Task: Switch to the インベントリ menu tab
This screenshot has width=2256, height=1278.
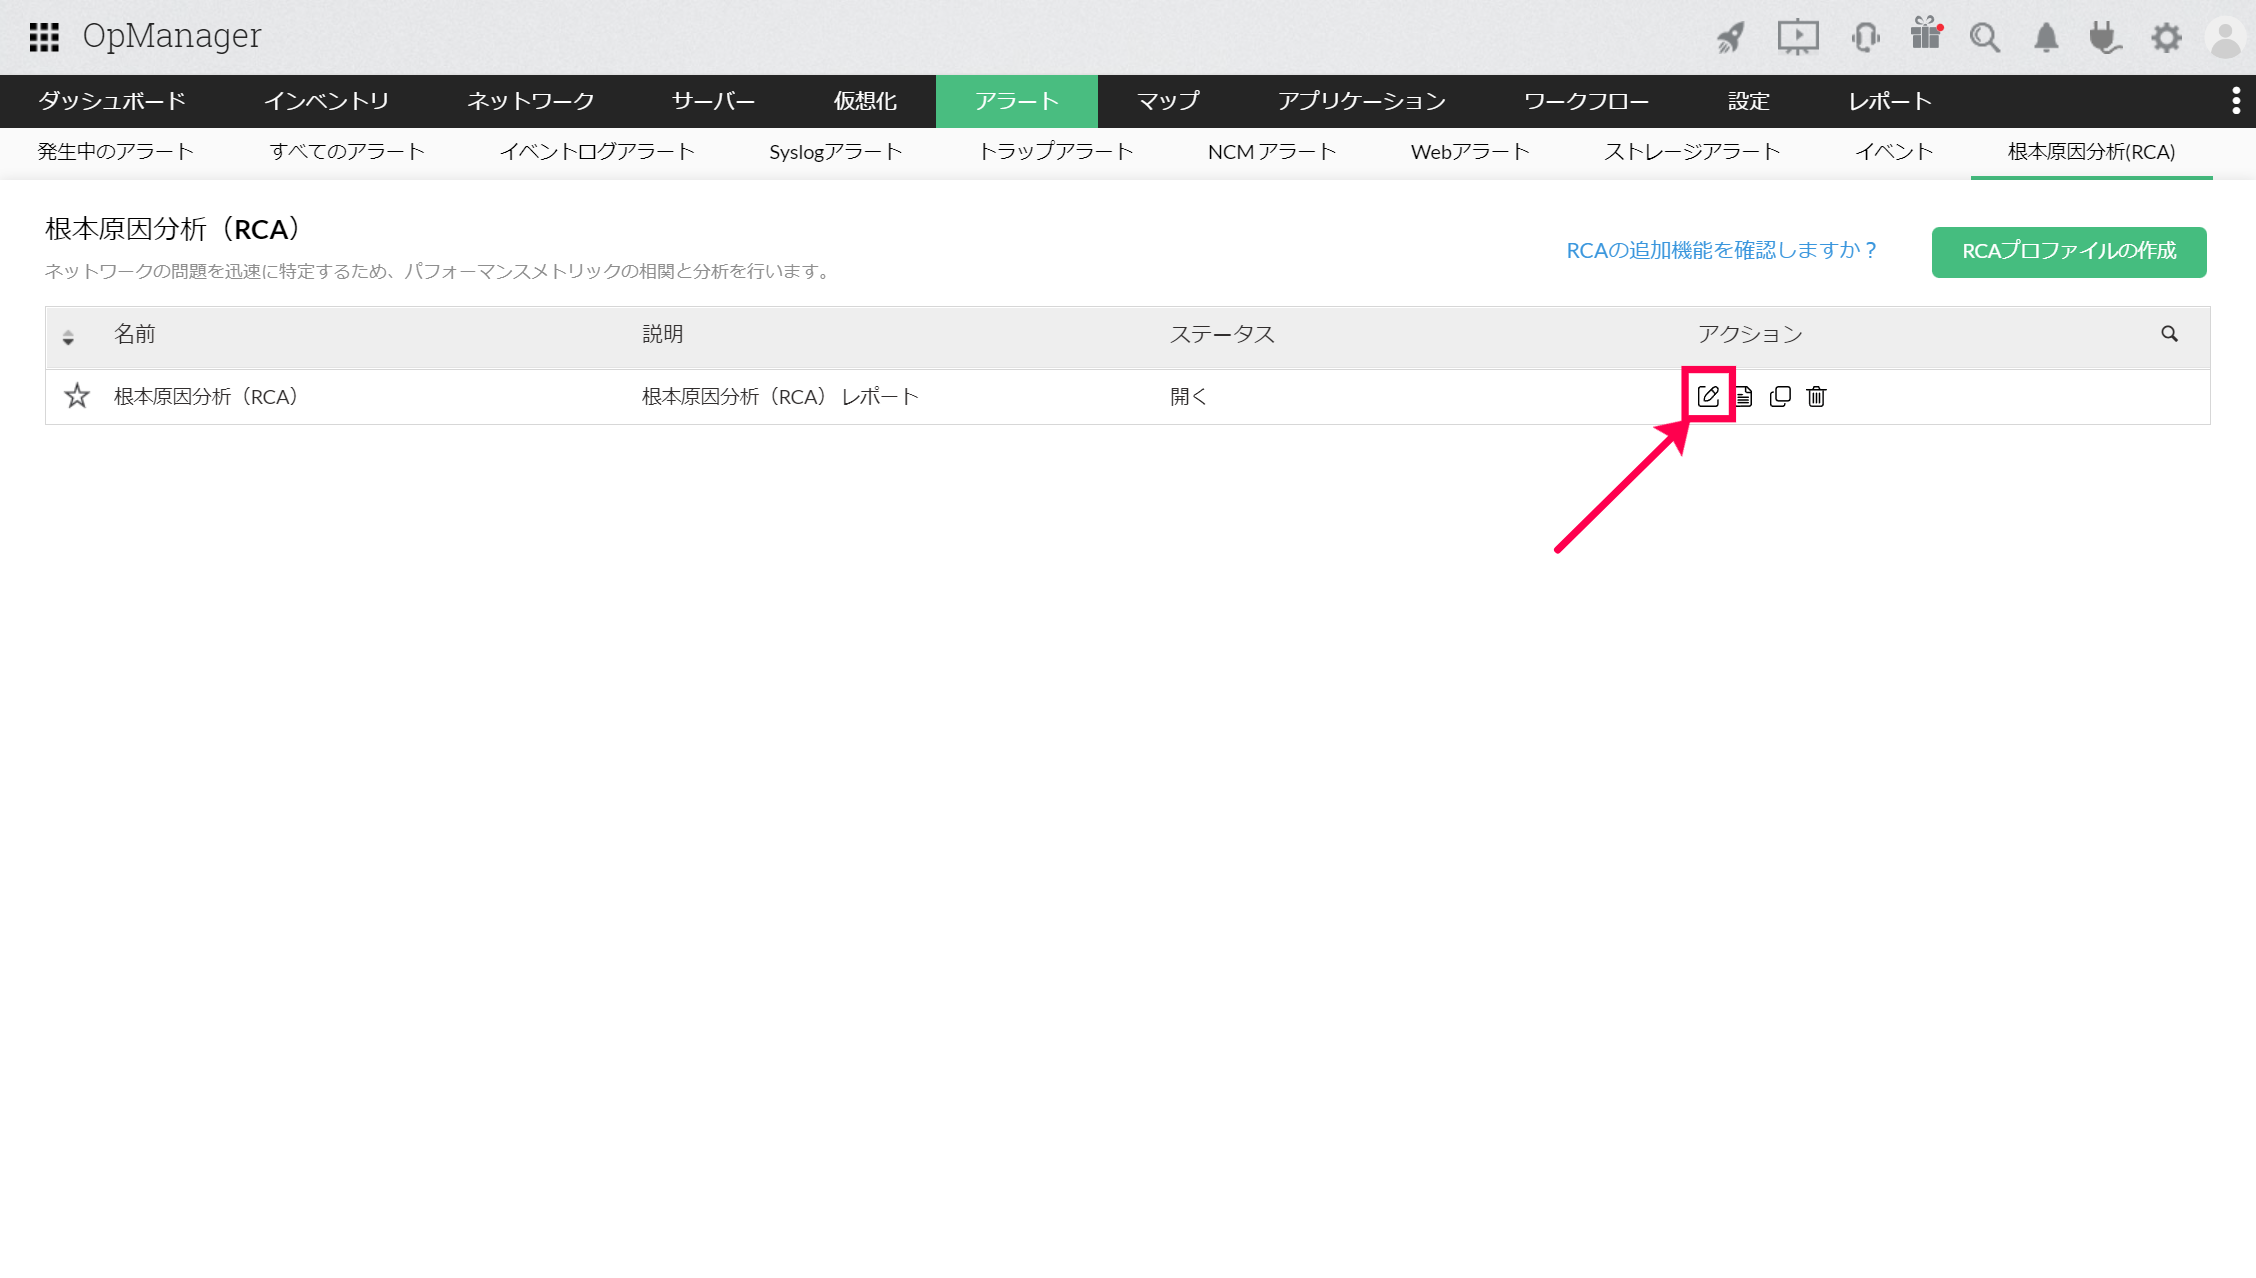Action: point(326,101)
